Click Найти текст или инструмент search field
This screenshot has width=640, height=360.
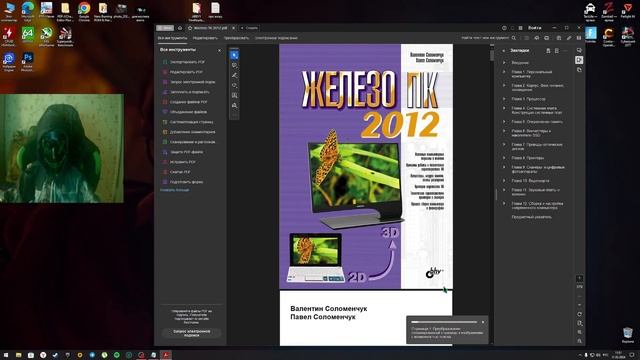485,38
